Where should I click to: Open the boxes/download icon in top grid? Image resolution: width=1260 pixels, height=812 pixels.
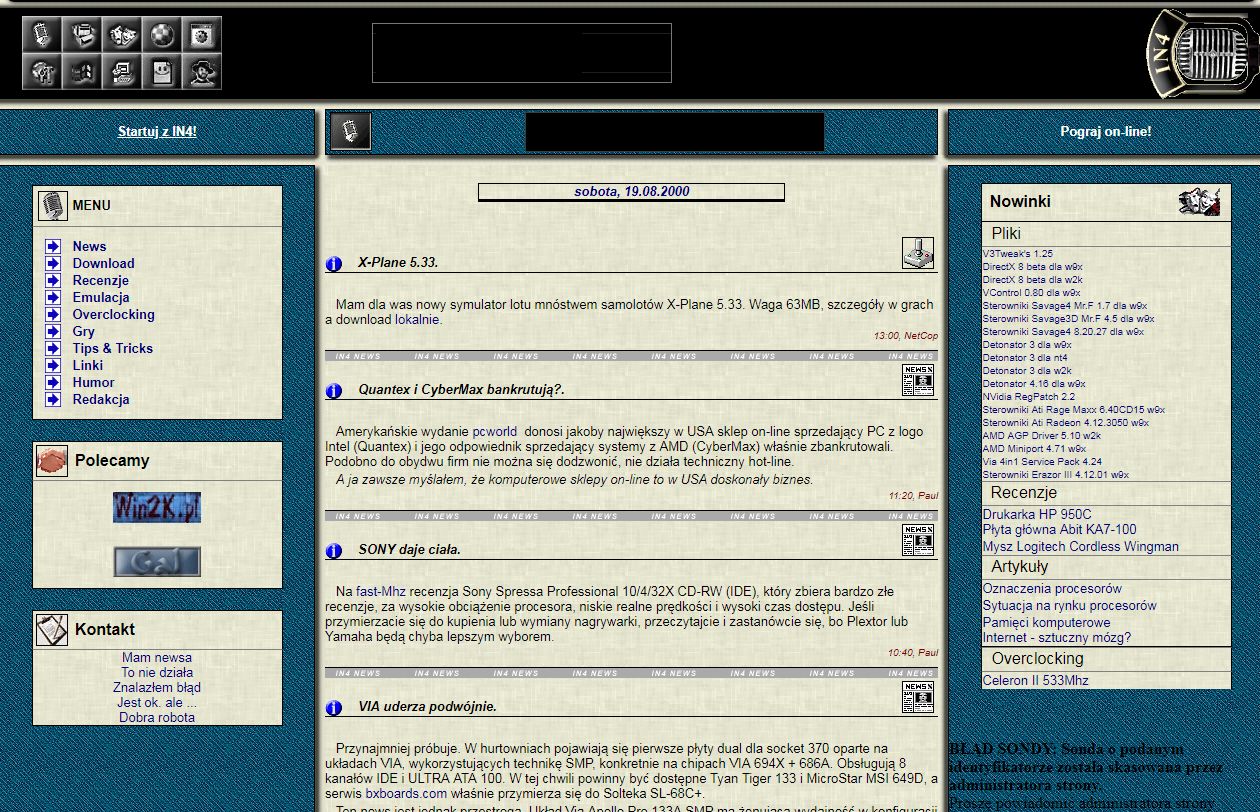tap(82, 35)
